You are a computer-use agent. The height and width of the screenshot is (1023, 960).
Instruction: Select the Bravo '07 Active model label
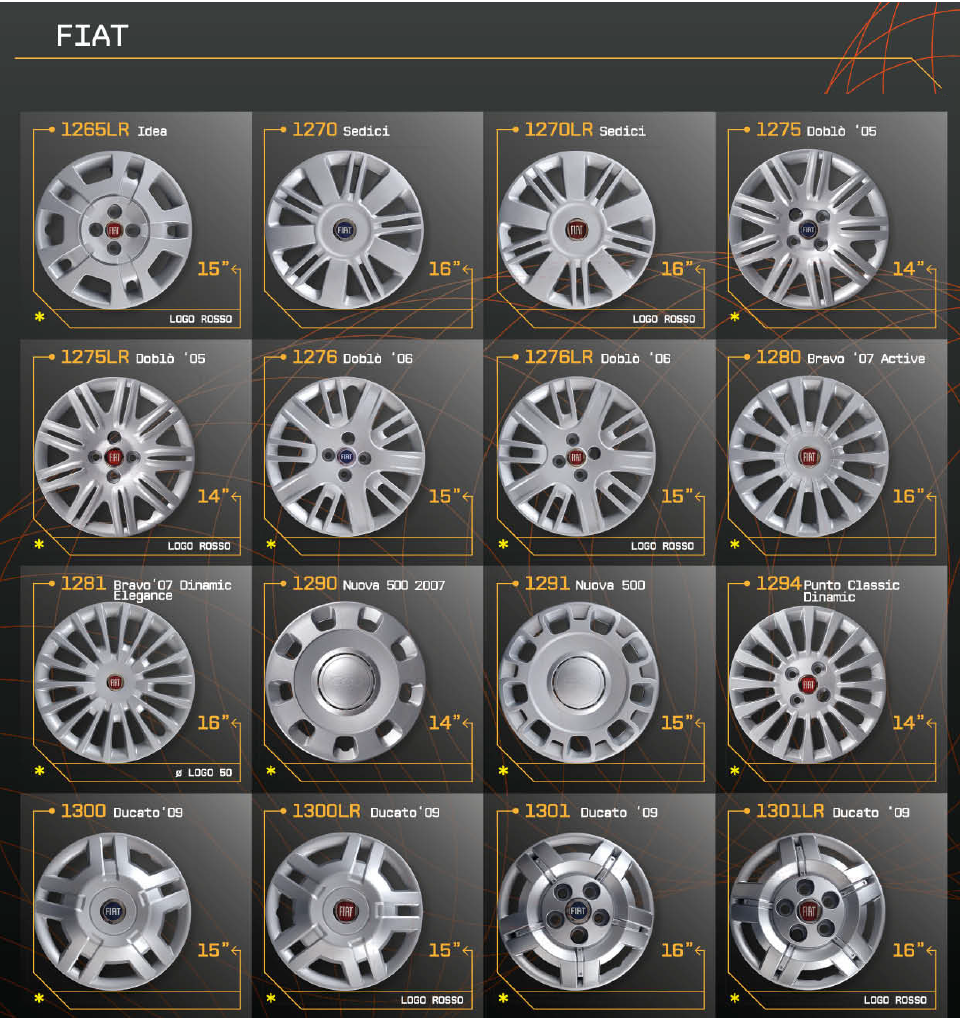(x=866, y=358)
